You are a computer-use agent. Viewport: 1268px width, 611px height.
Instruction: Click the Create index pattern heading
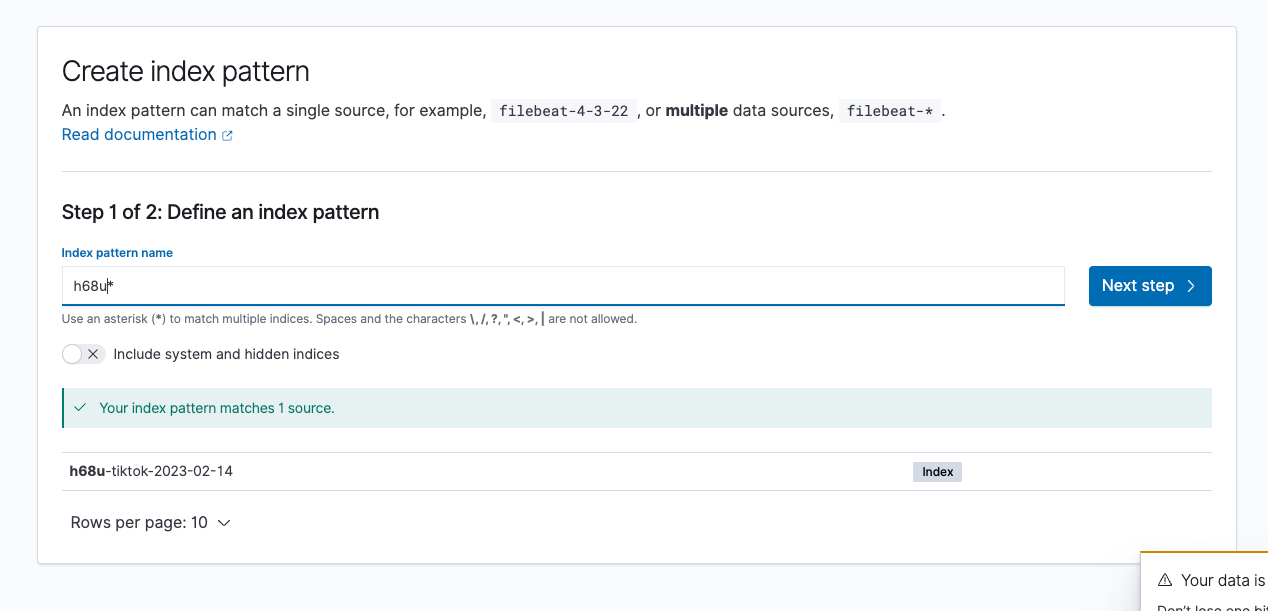pyautogui.click(x=186, y=71)
